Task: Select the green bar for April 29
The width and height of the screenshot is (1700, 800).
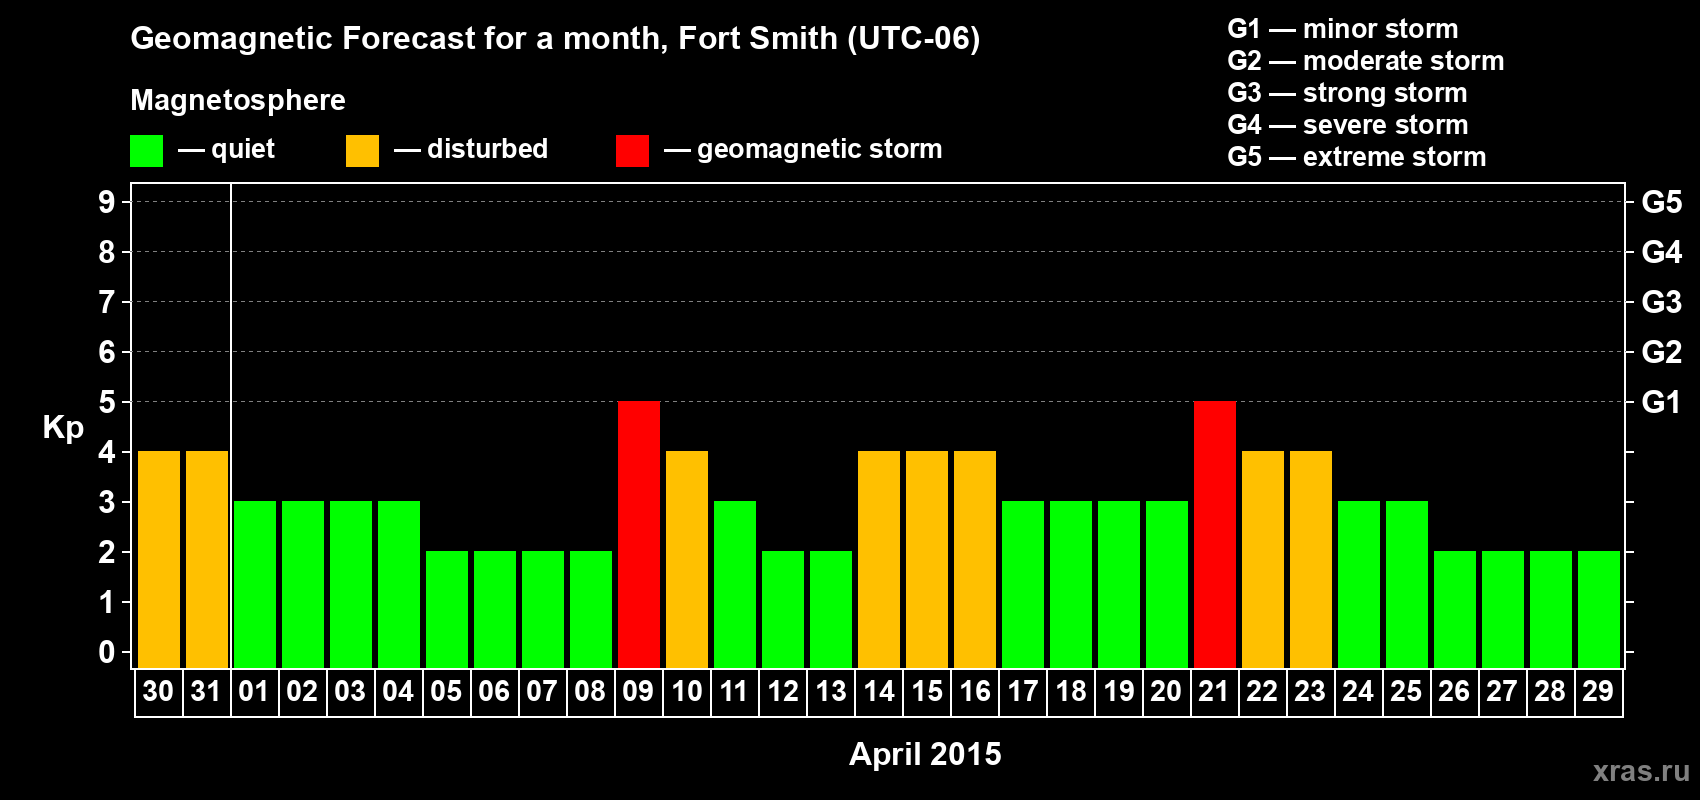Action: [1599, 610]
